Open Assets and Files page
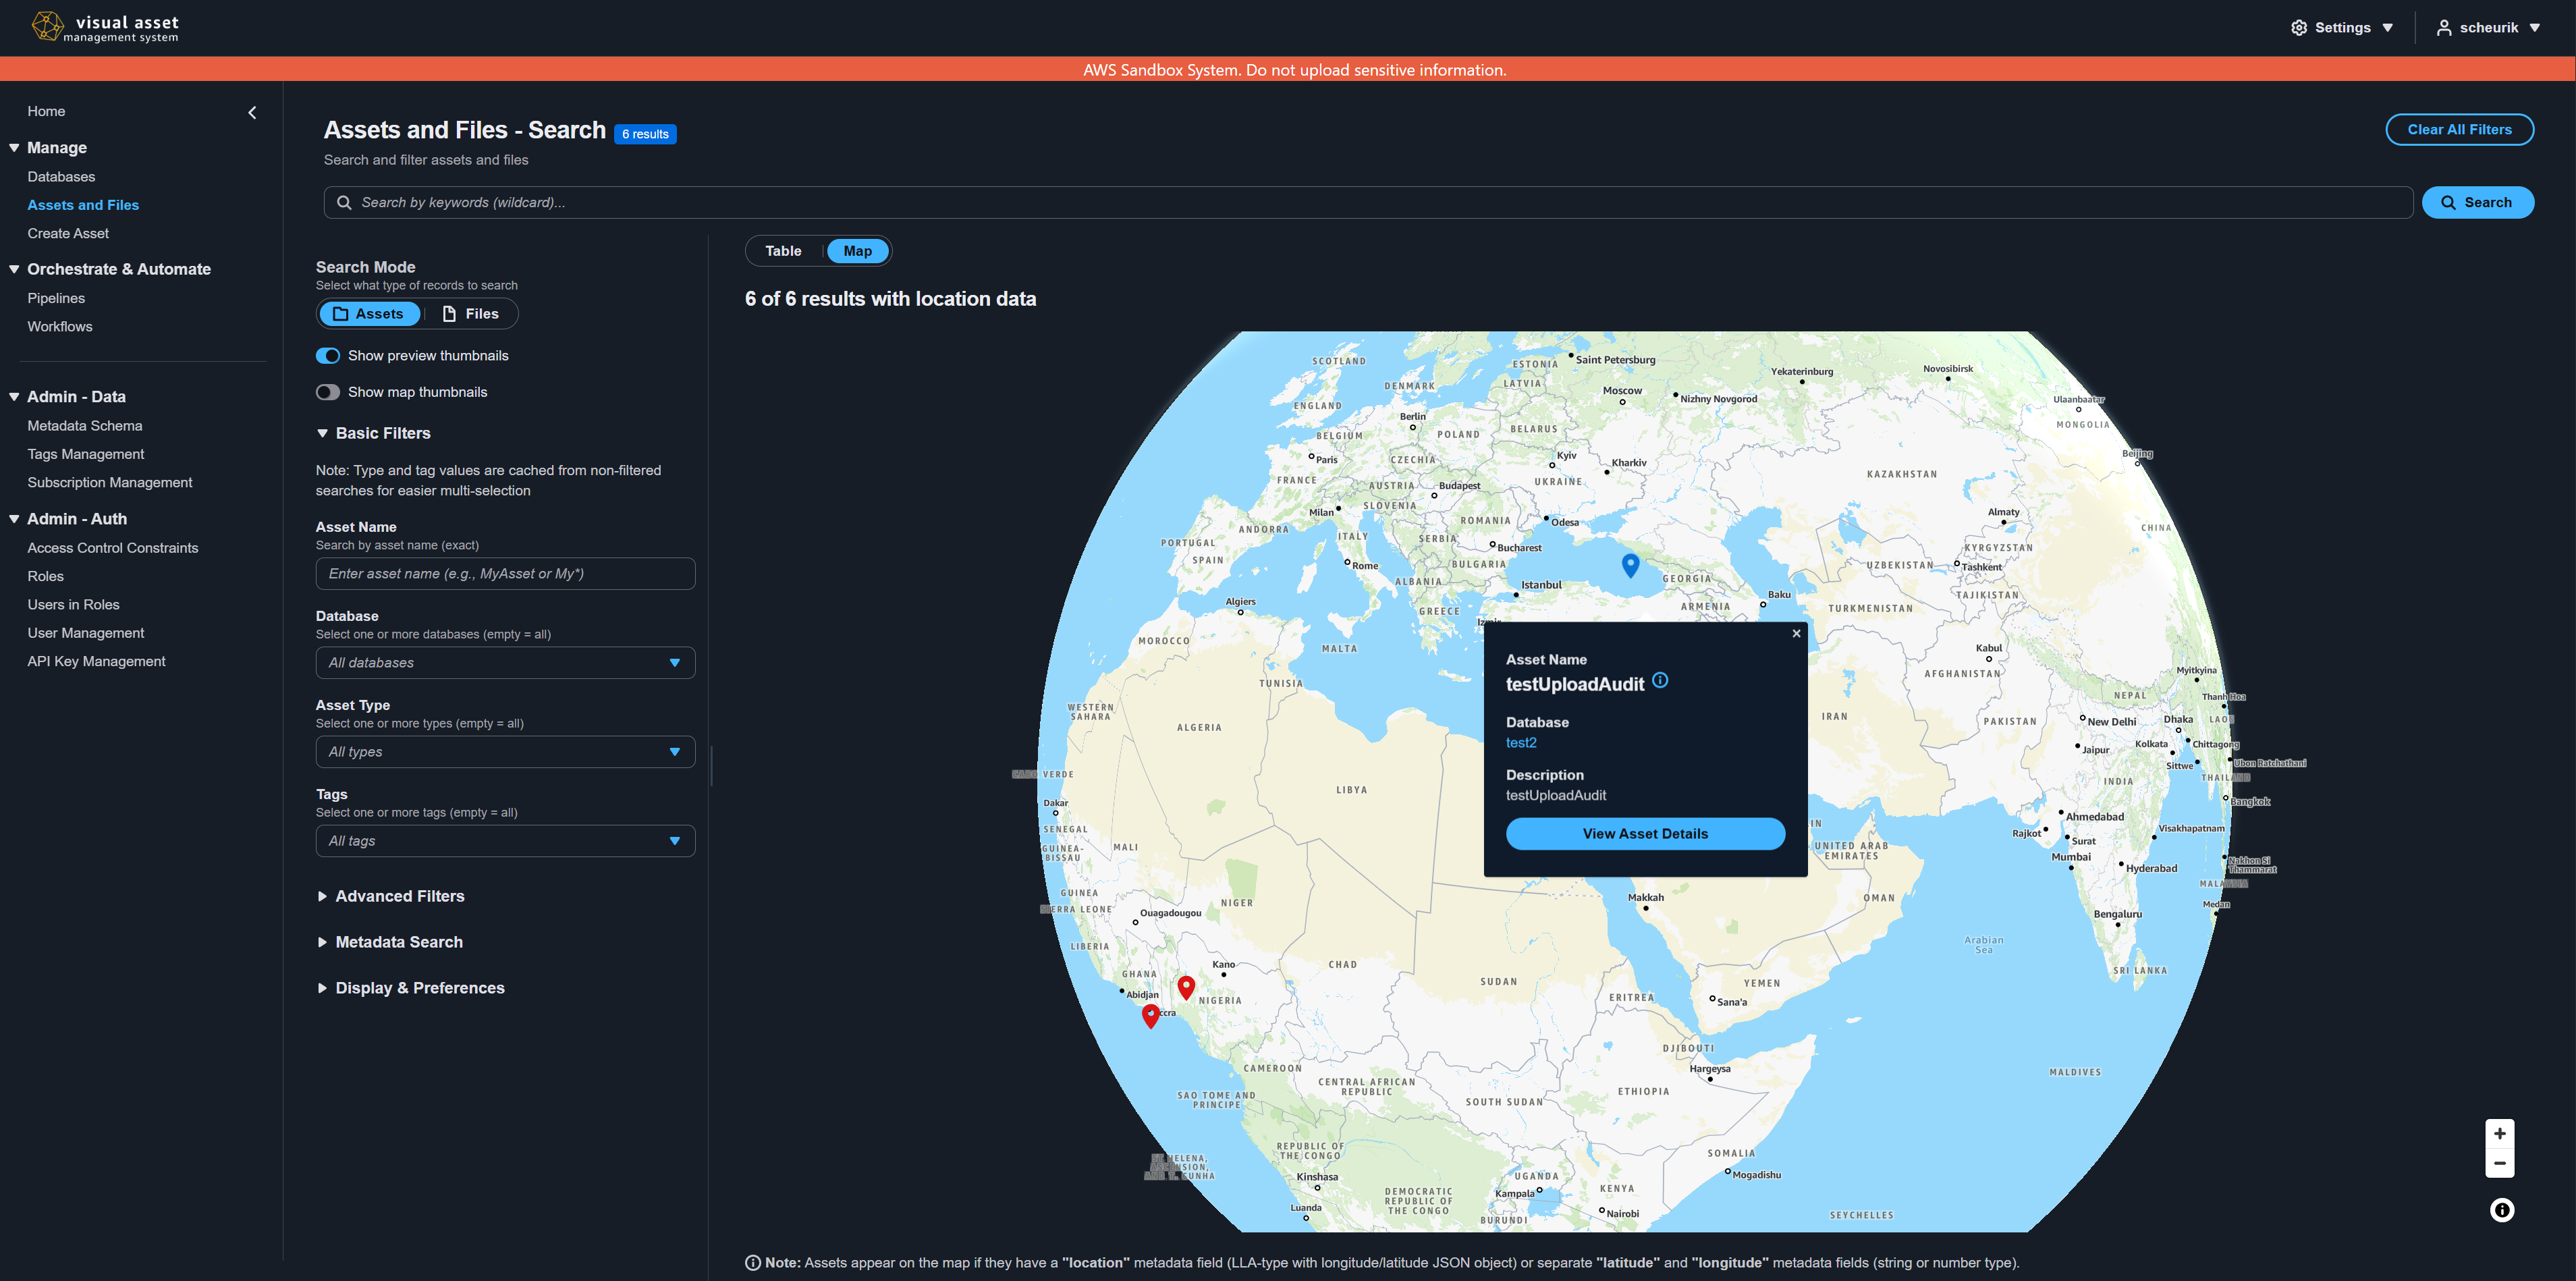Image resolution: width=2576 pixels, height=1281 pixels. pyautogui.click(x=83, y=205)
